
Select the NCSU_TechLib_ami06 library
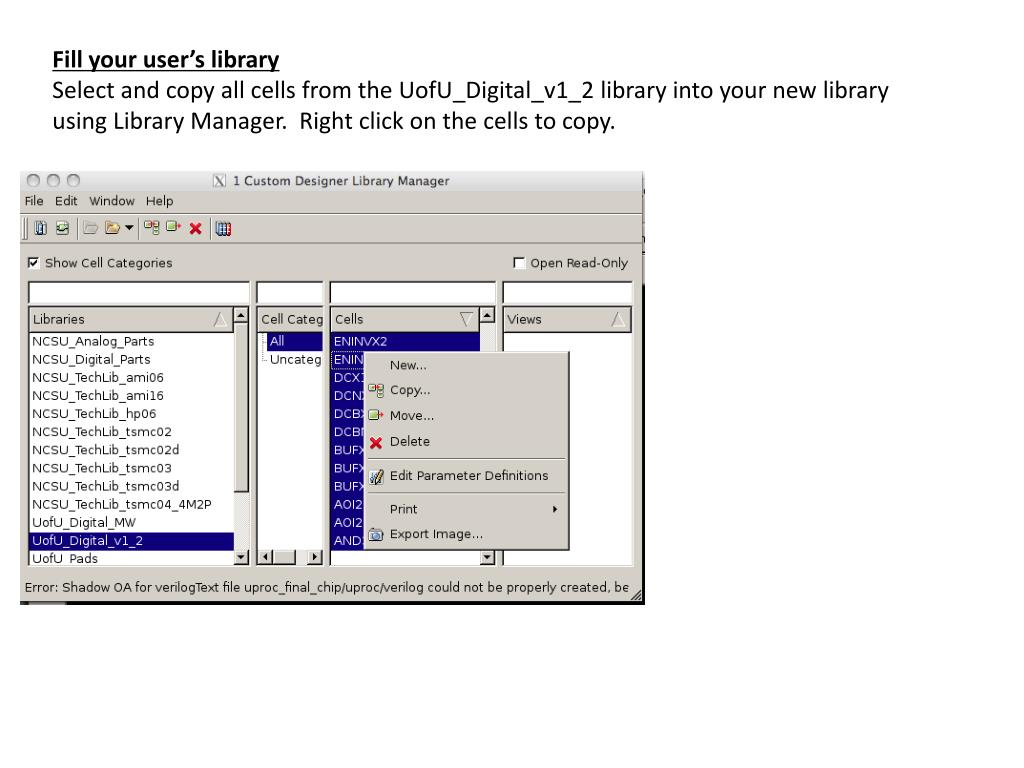132,377
